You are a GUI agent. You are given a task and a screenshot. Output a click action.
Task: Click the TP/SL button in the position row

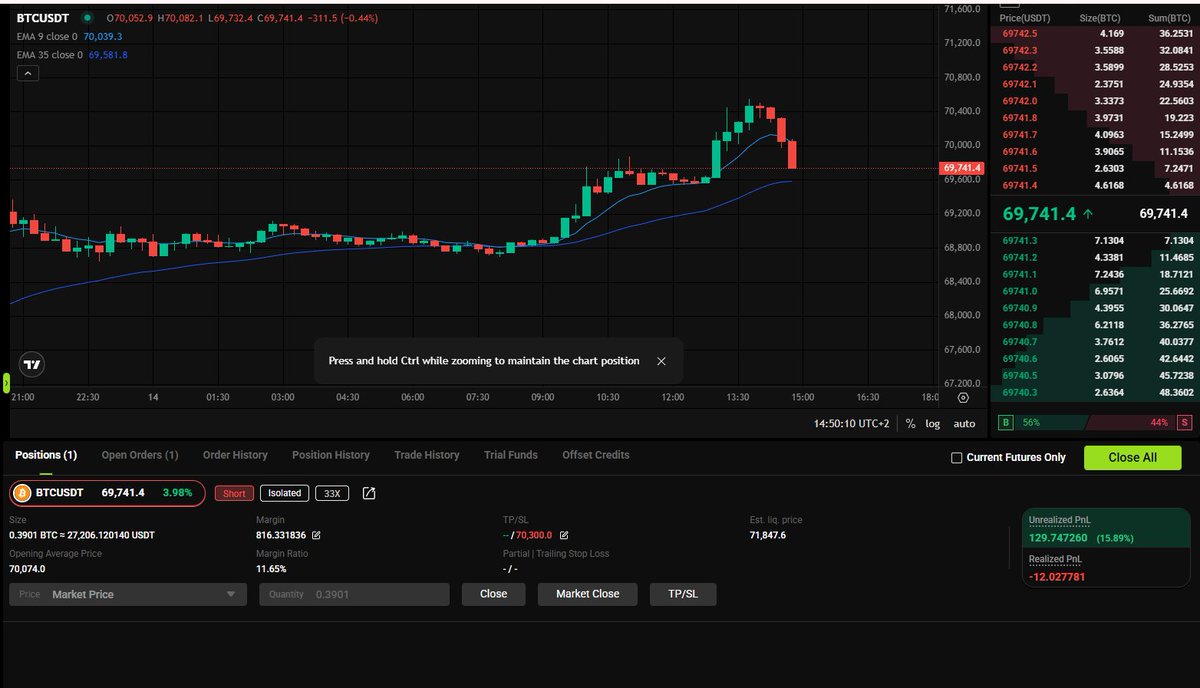coord(683,594)
